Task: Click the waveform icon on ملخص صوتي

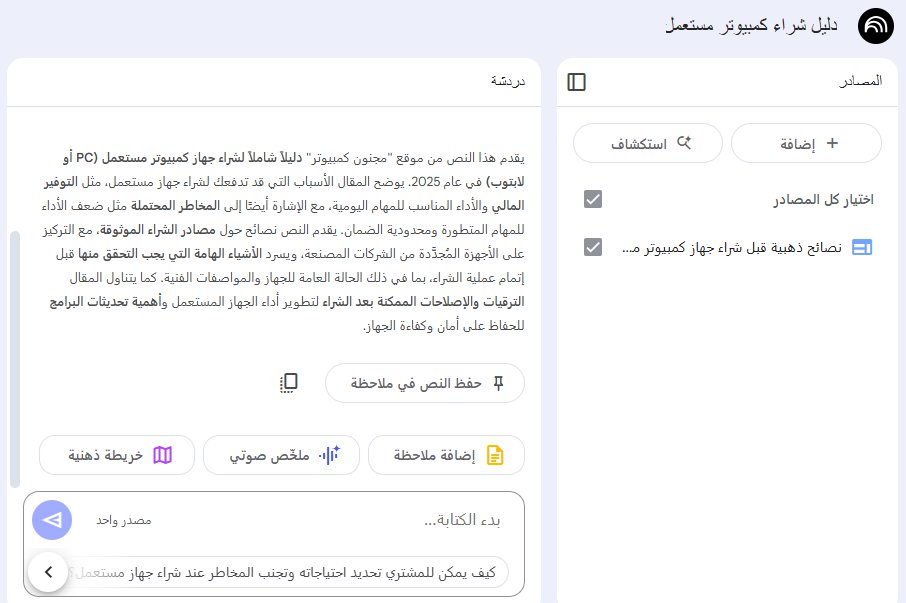Action: [x=330, y=454]
